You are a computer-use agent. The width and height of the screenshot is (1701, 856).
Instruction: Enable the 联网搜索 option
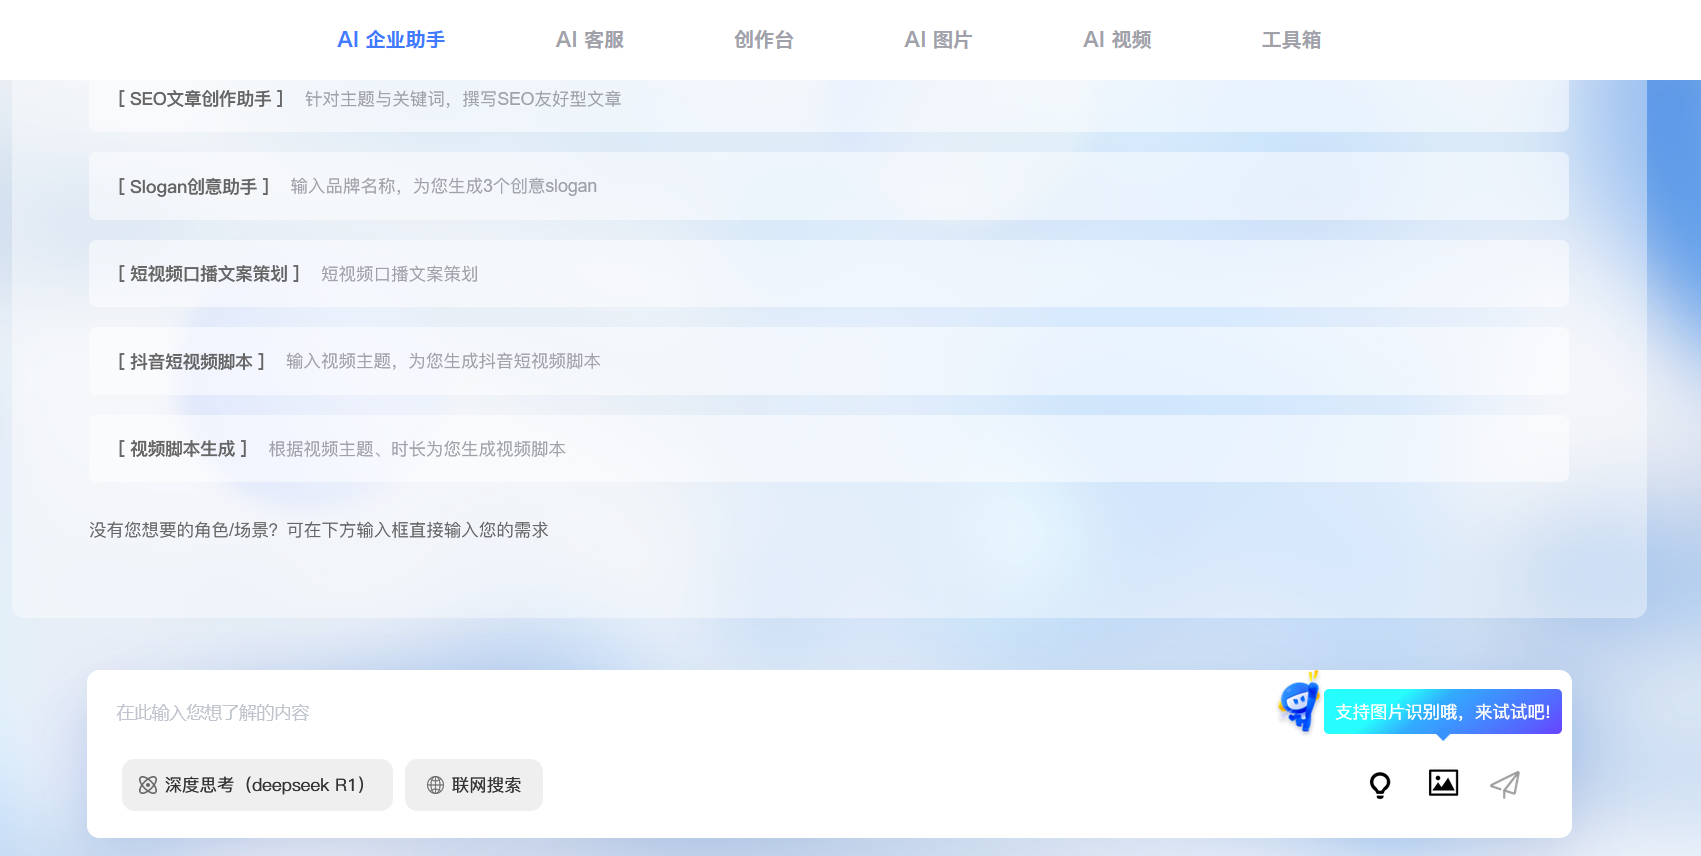tap(474, 785)
